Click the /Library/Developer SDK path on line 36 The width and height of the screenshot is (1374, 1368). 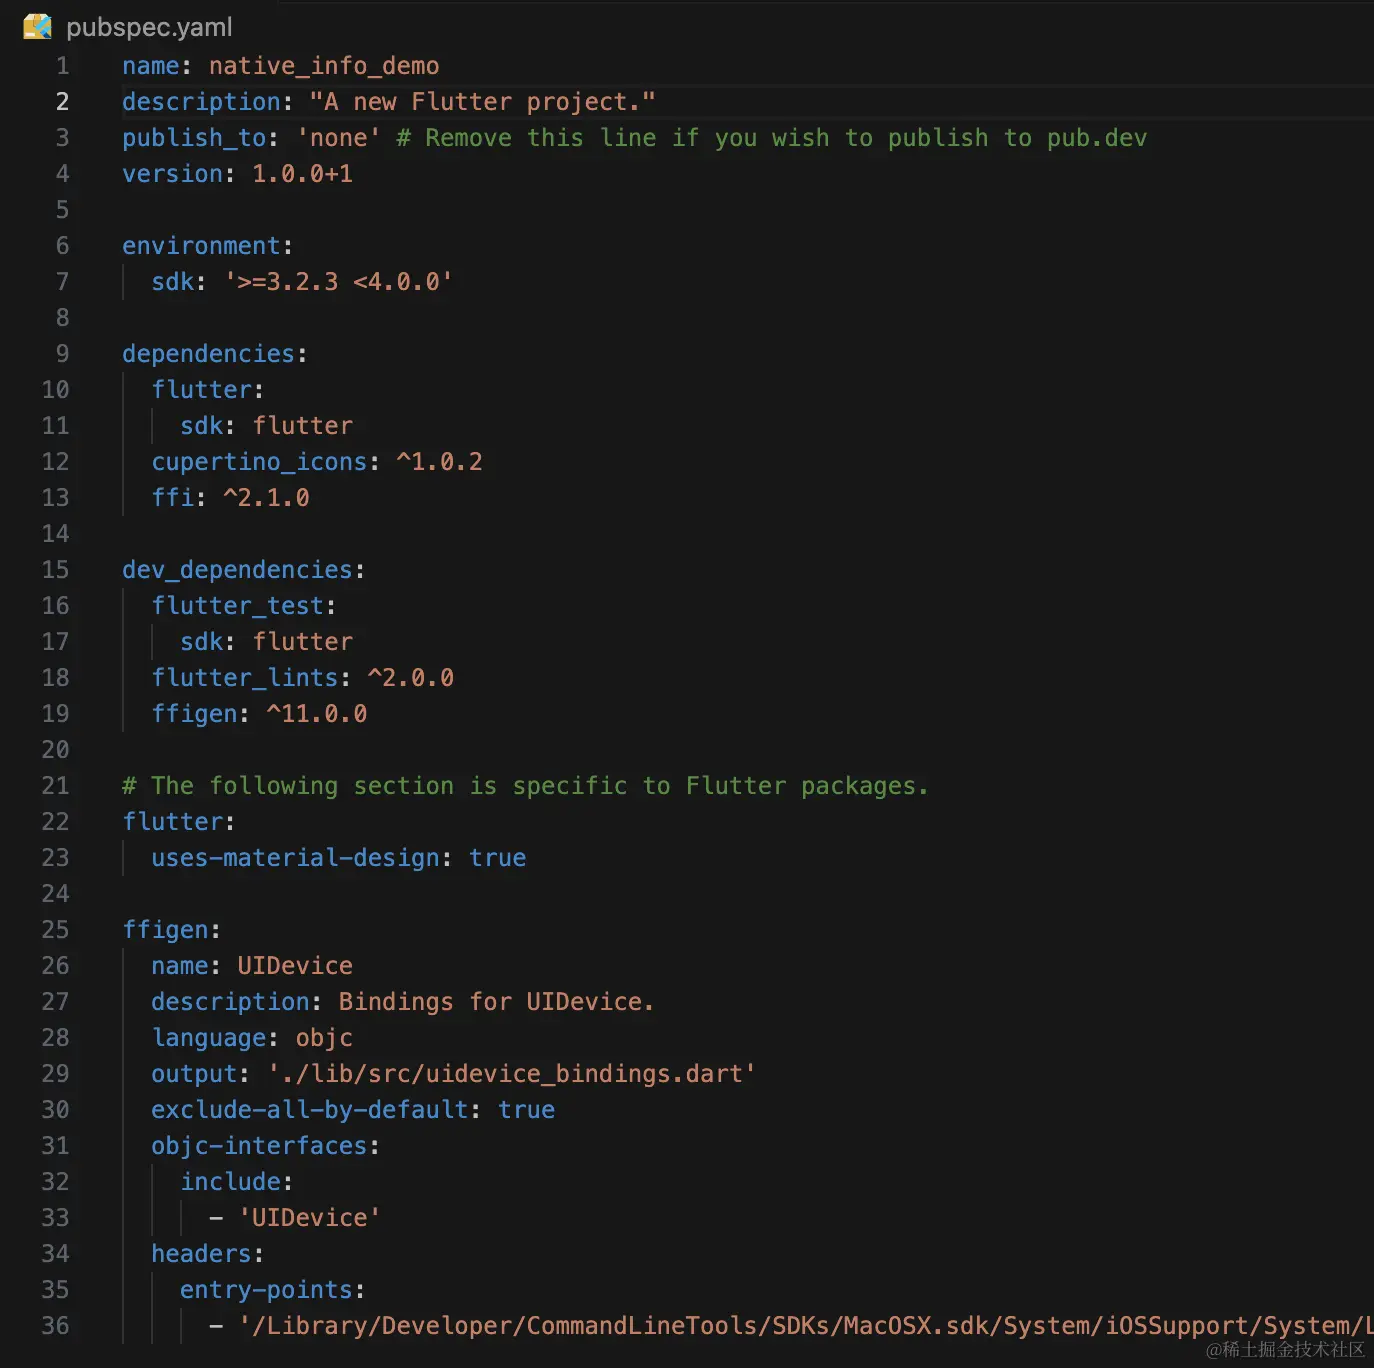806,1326
